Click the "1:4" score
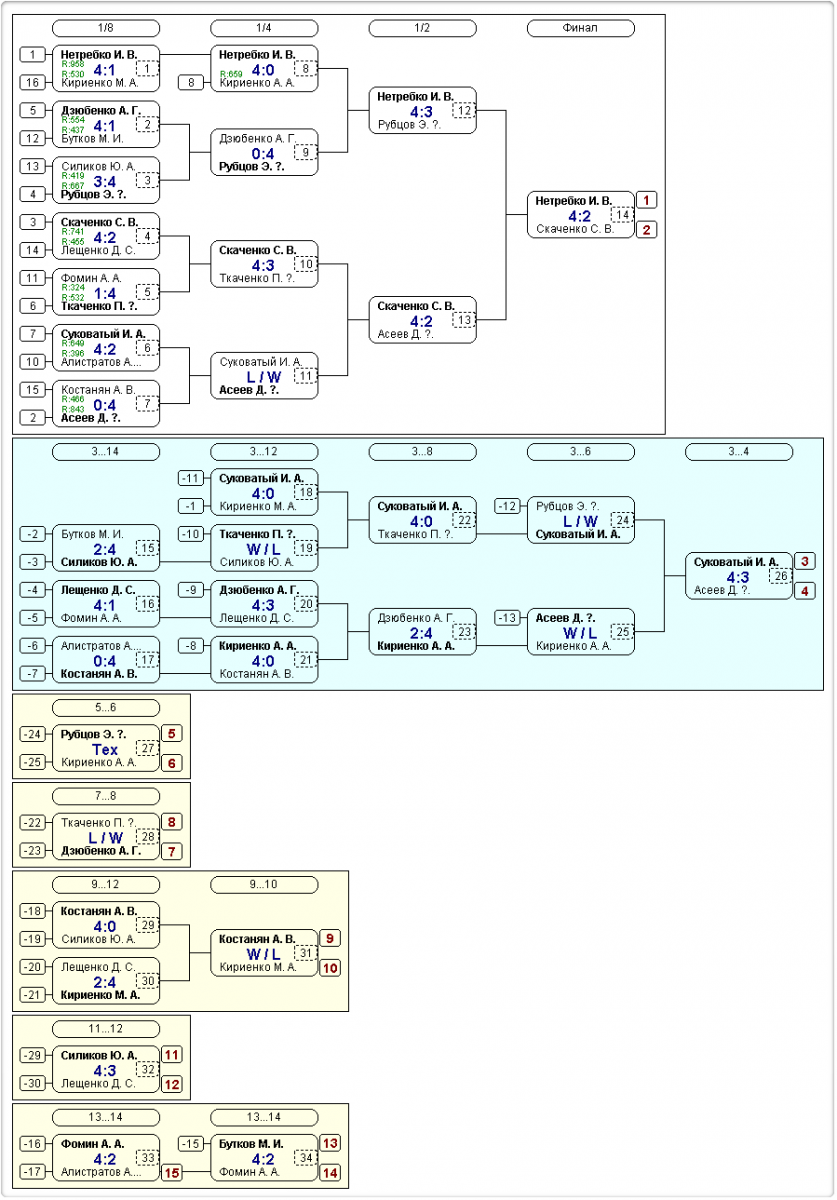The height and width of the screenshot is (1200, 837). coord(105,294)
